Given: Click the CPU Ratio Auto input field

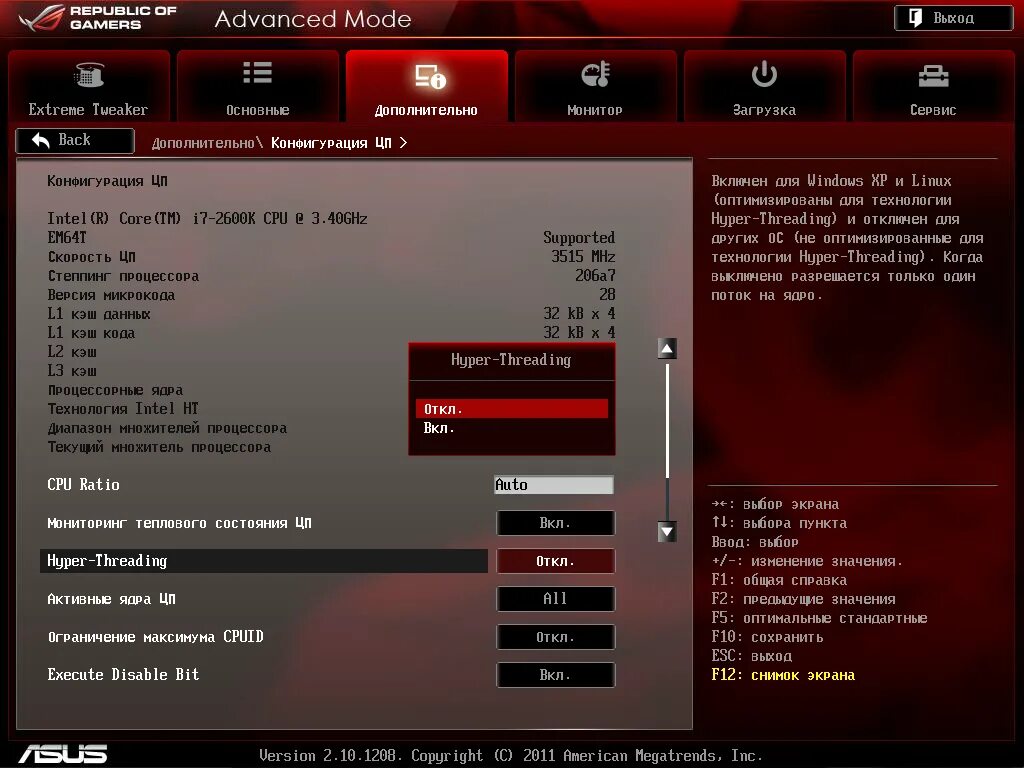Looking at the screenshot, I should [x=554, y=485].
